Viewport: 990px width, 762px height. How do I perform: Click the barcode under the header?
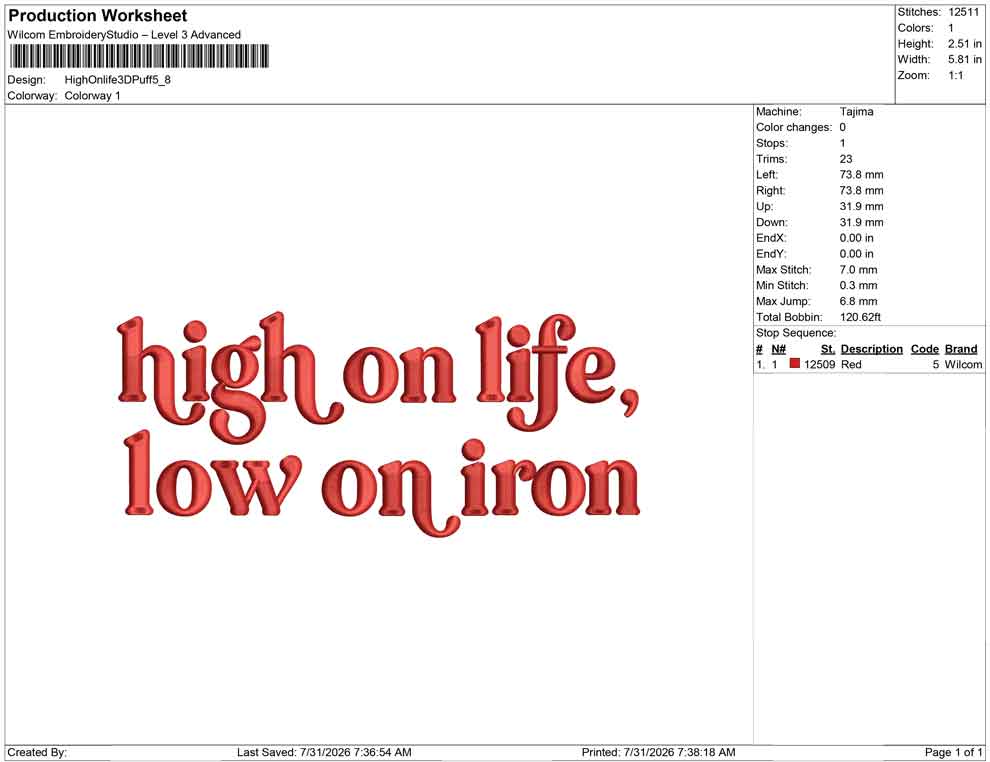[x=139, y=56]
